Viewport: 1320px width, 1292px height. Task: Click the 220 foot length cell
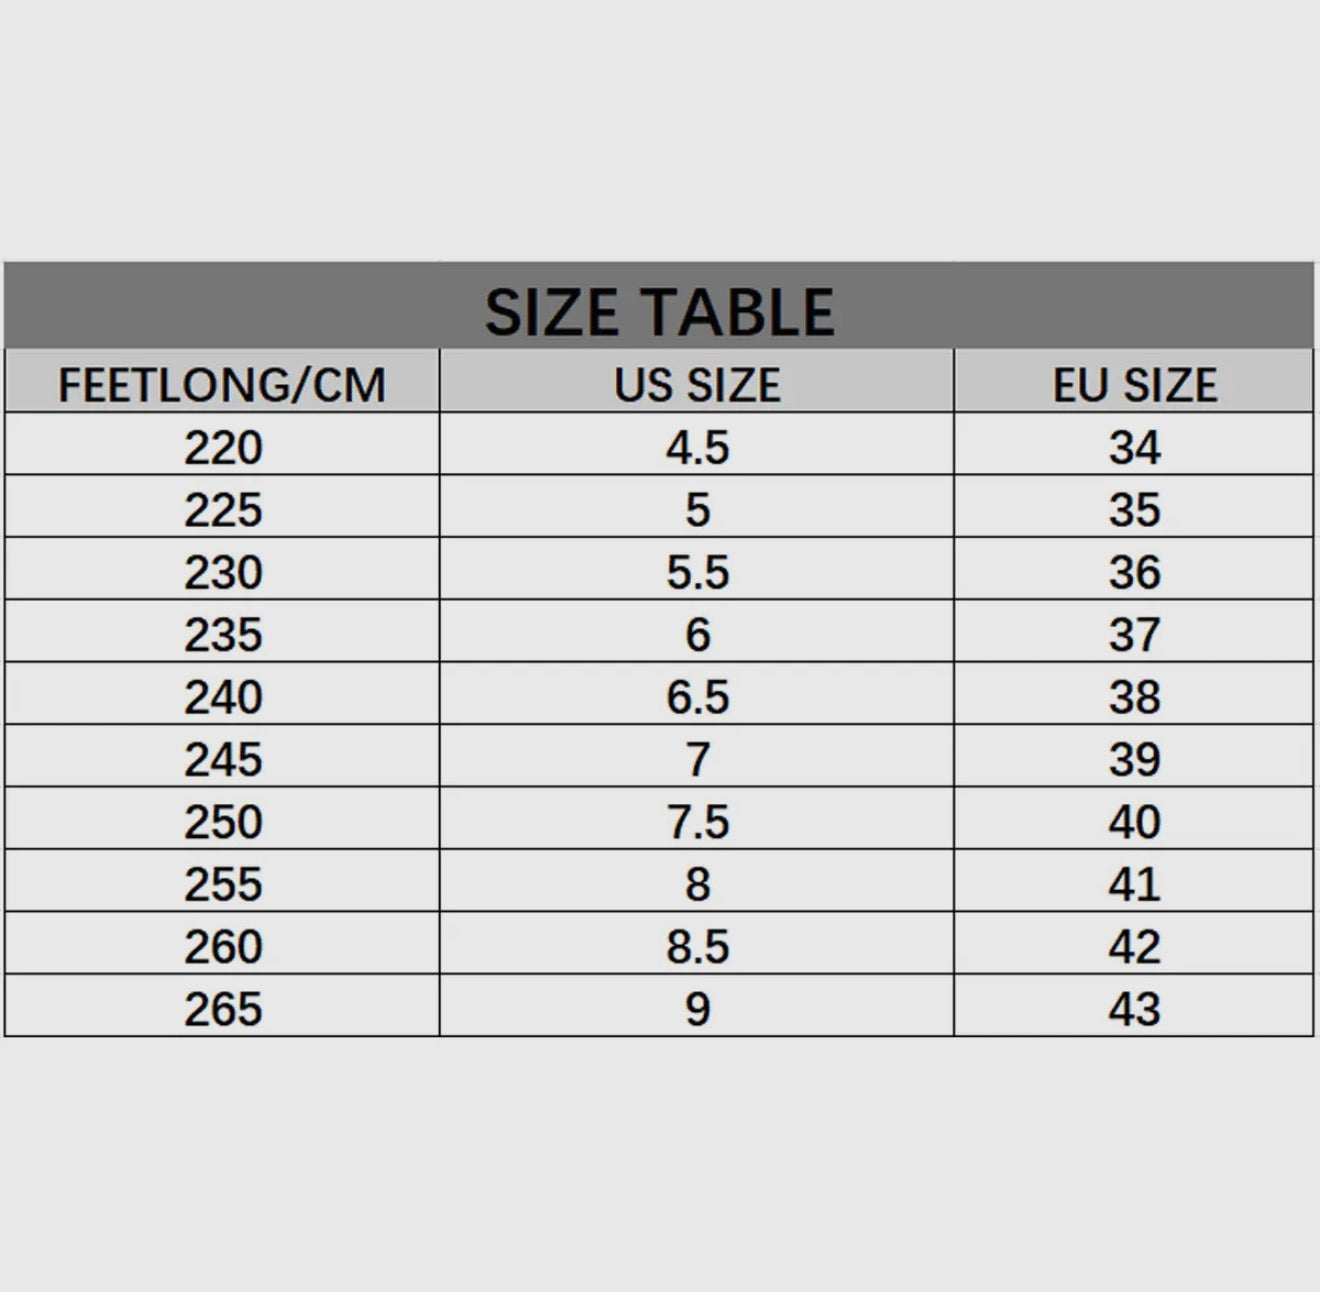click(223, 447)
